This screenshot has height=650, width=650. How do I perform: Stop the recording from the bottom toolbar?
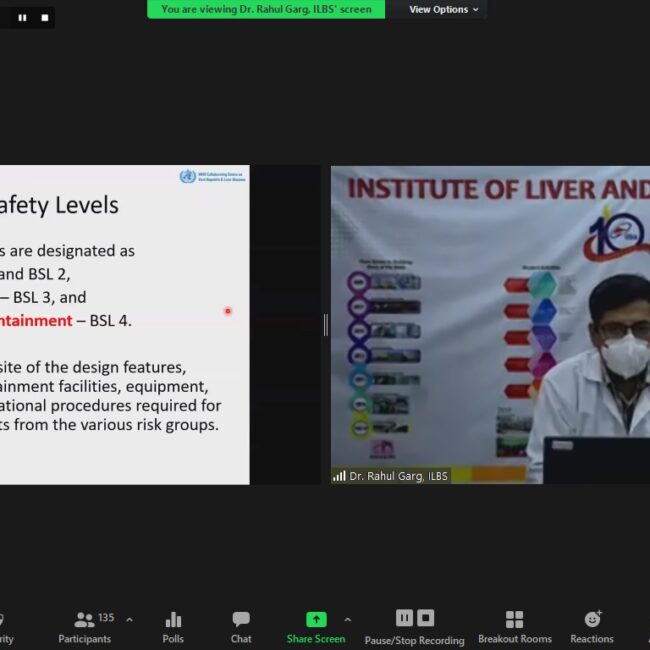click(426, 618)
